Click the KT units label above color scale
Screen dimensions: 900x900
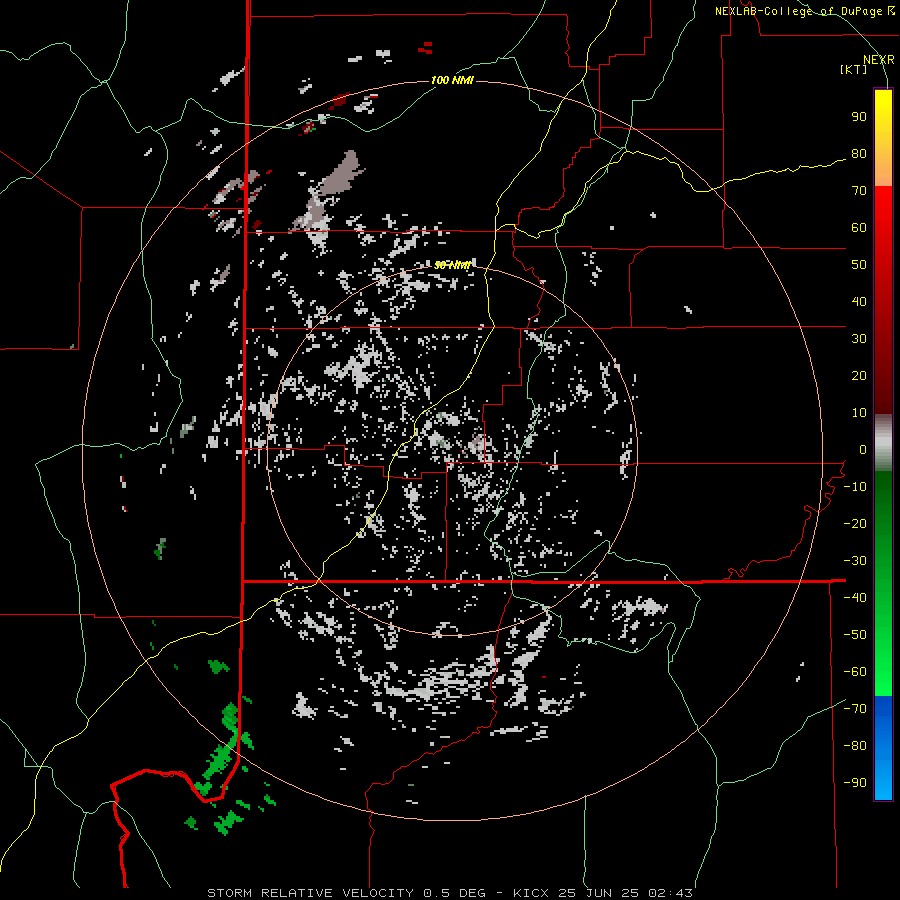[854, 69]
